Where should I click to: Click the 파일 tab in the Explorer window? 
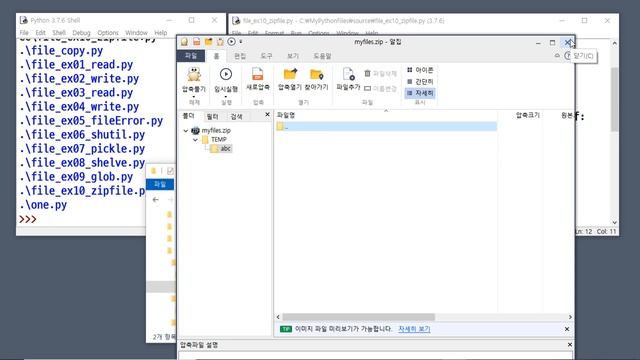pyautogui.click(x=160, y=184)
